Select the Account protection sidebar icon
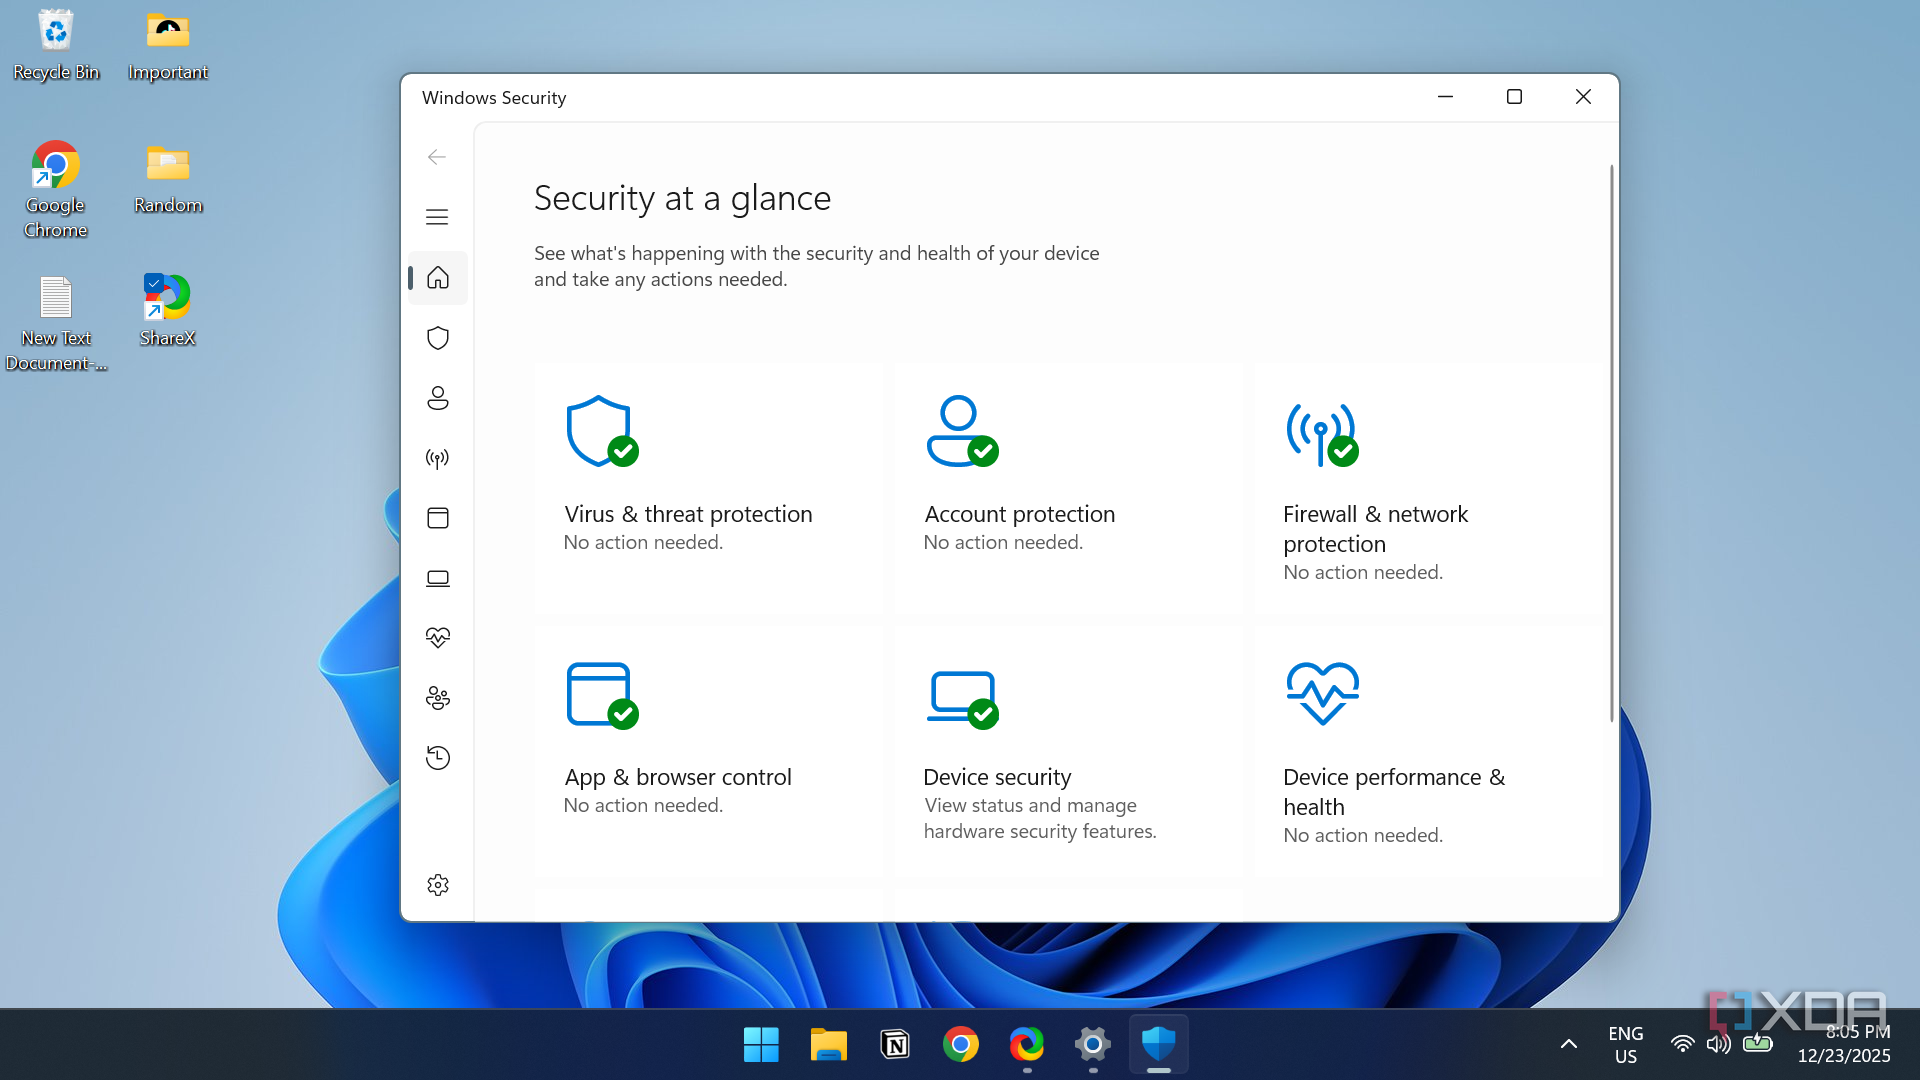The width and height of the screenshot is (1920, 1080). [437, 398]
